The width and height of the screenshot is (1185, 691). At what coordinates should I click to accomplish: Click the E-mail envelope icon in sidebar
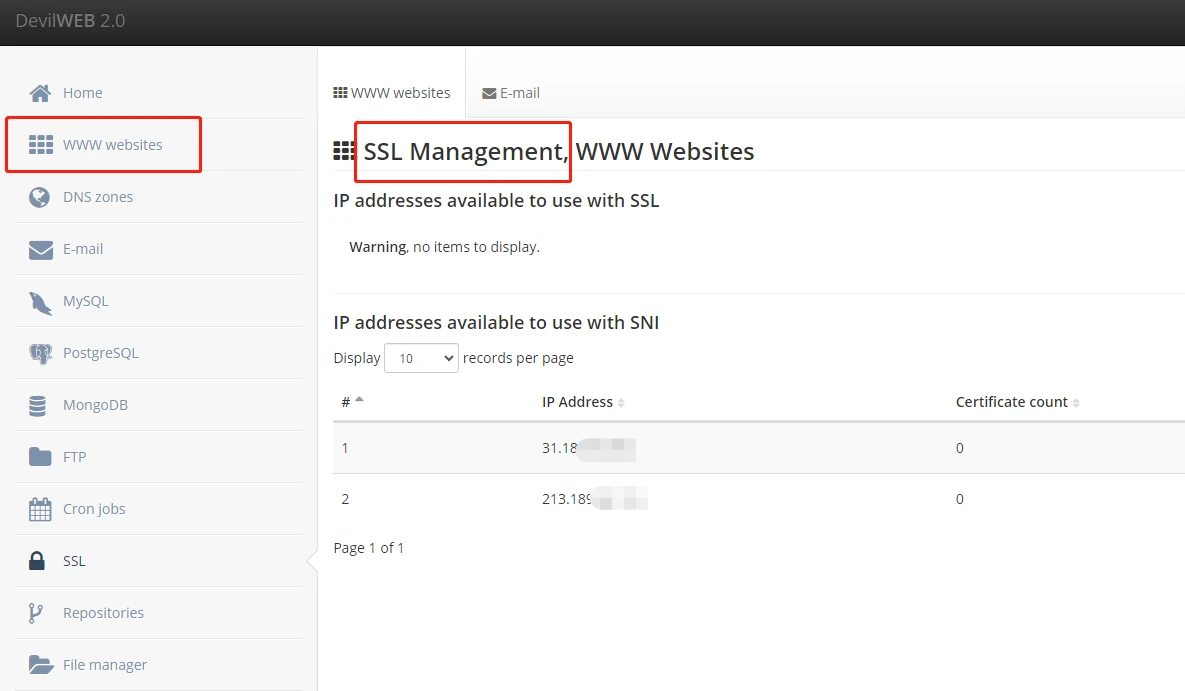40,249
